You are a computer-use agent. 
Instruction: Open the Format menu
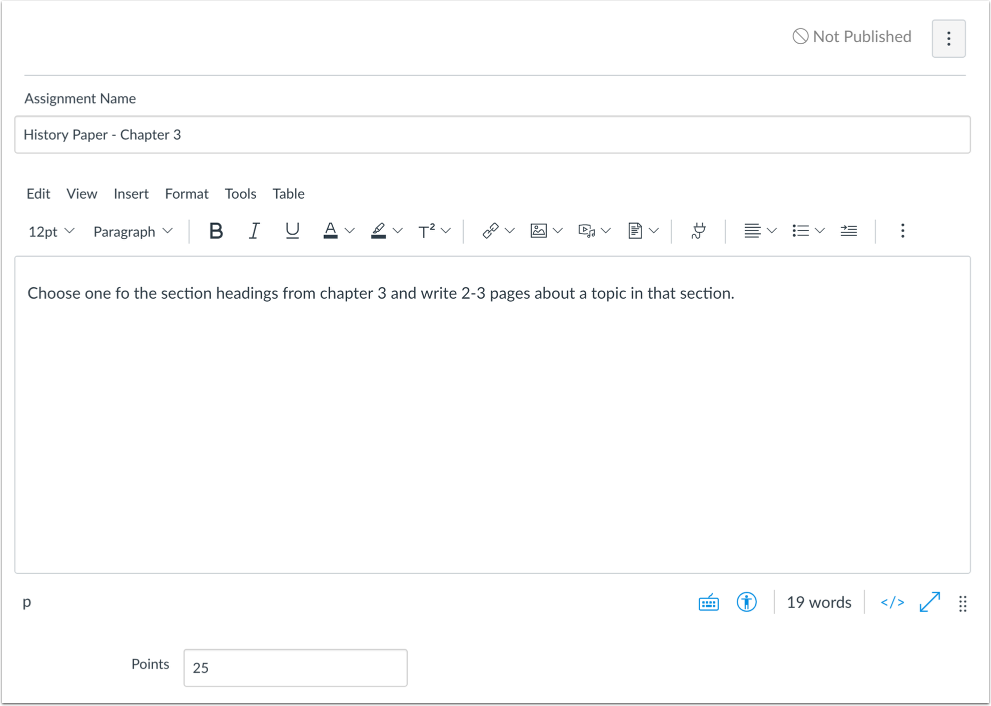click(186, 193)
